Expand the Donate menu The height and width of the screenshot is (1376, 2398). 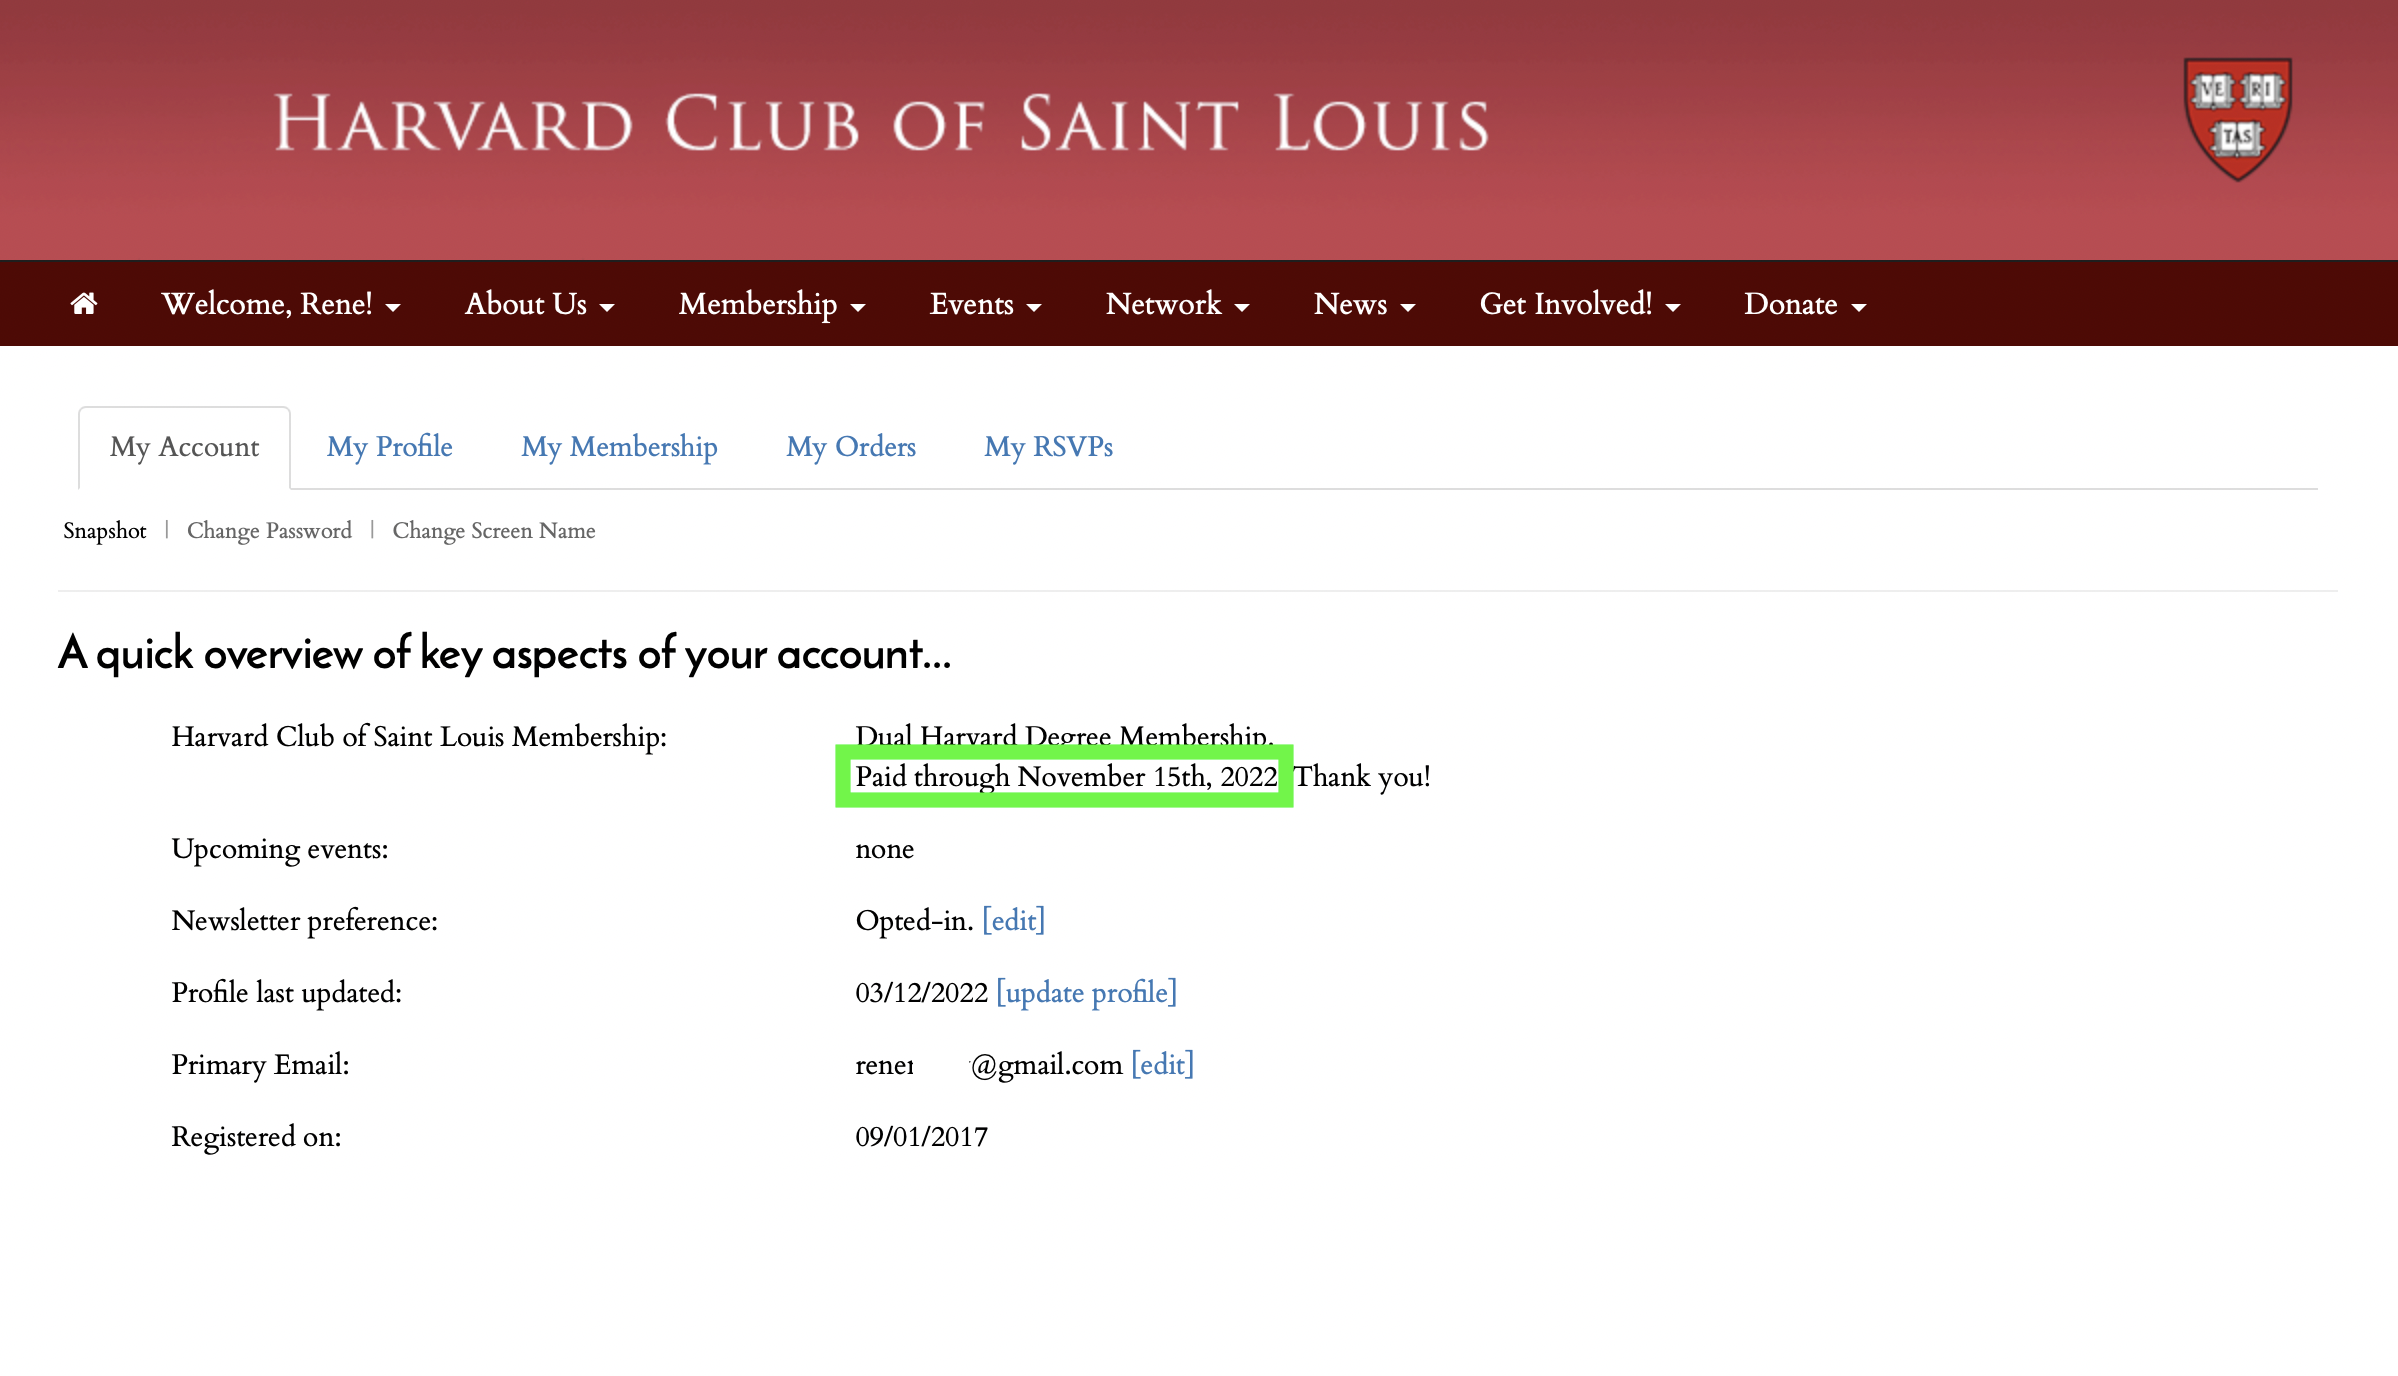tap(1805, 303)
